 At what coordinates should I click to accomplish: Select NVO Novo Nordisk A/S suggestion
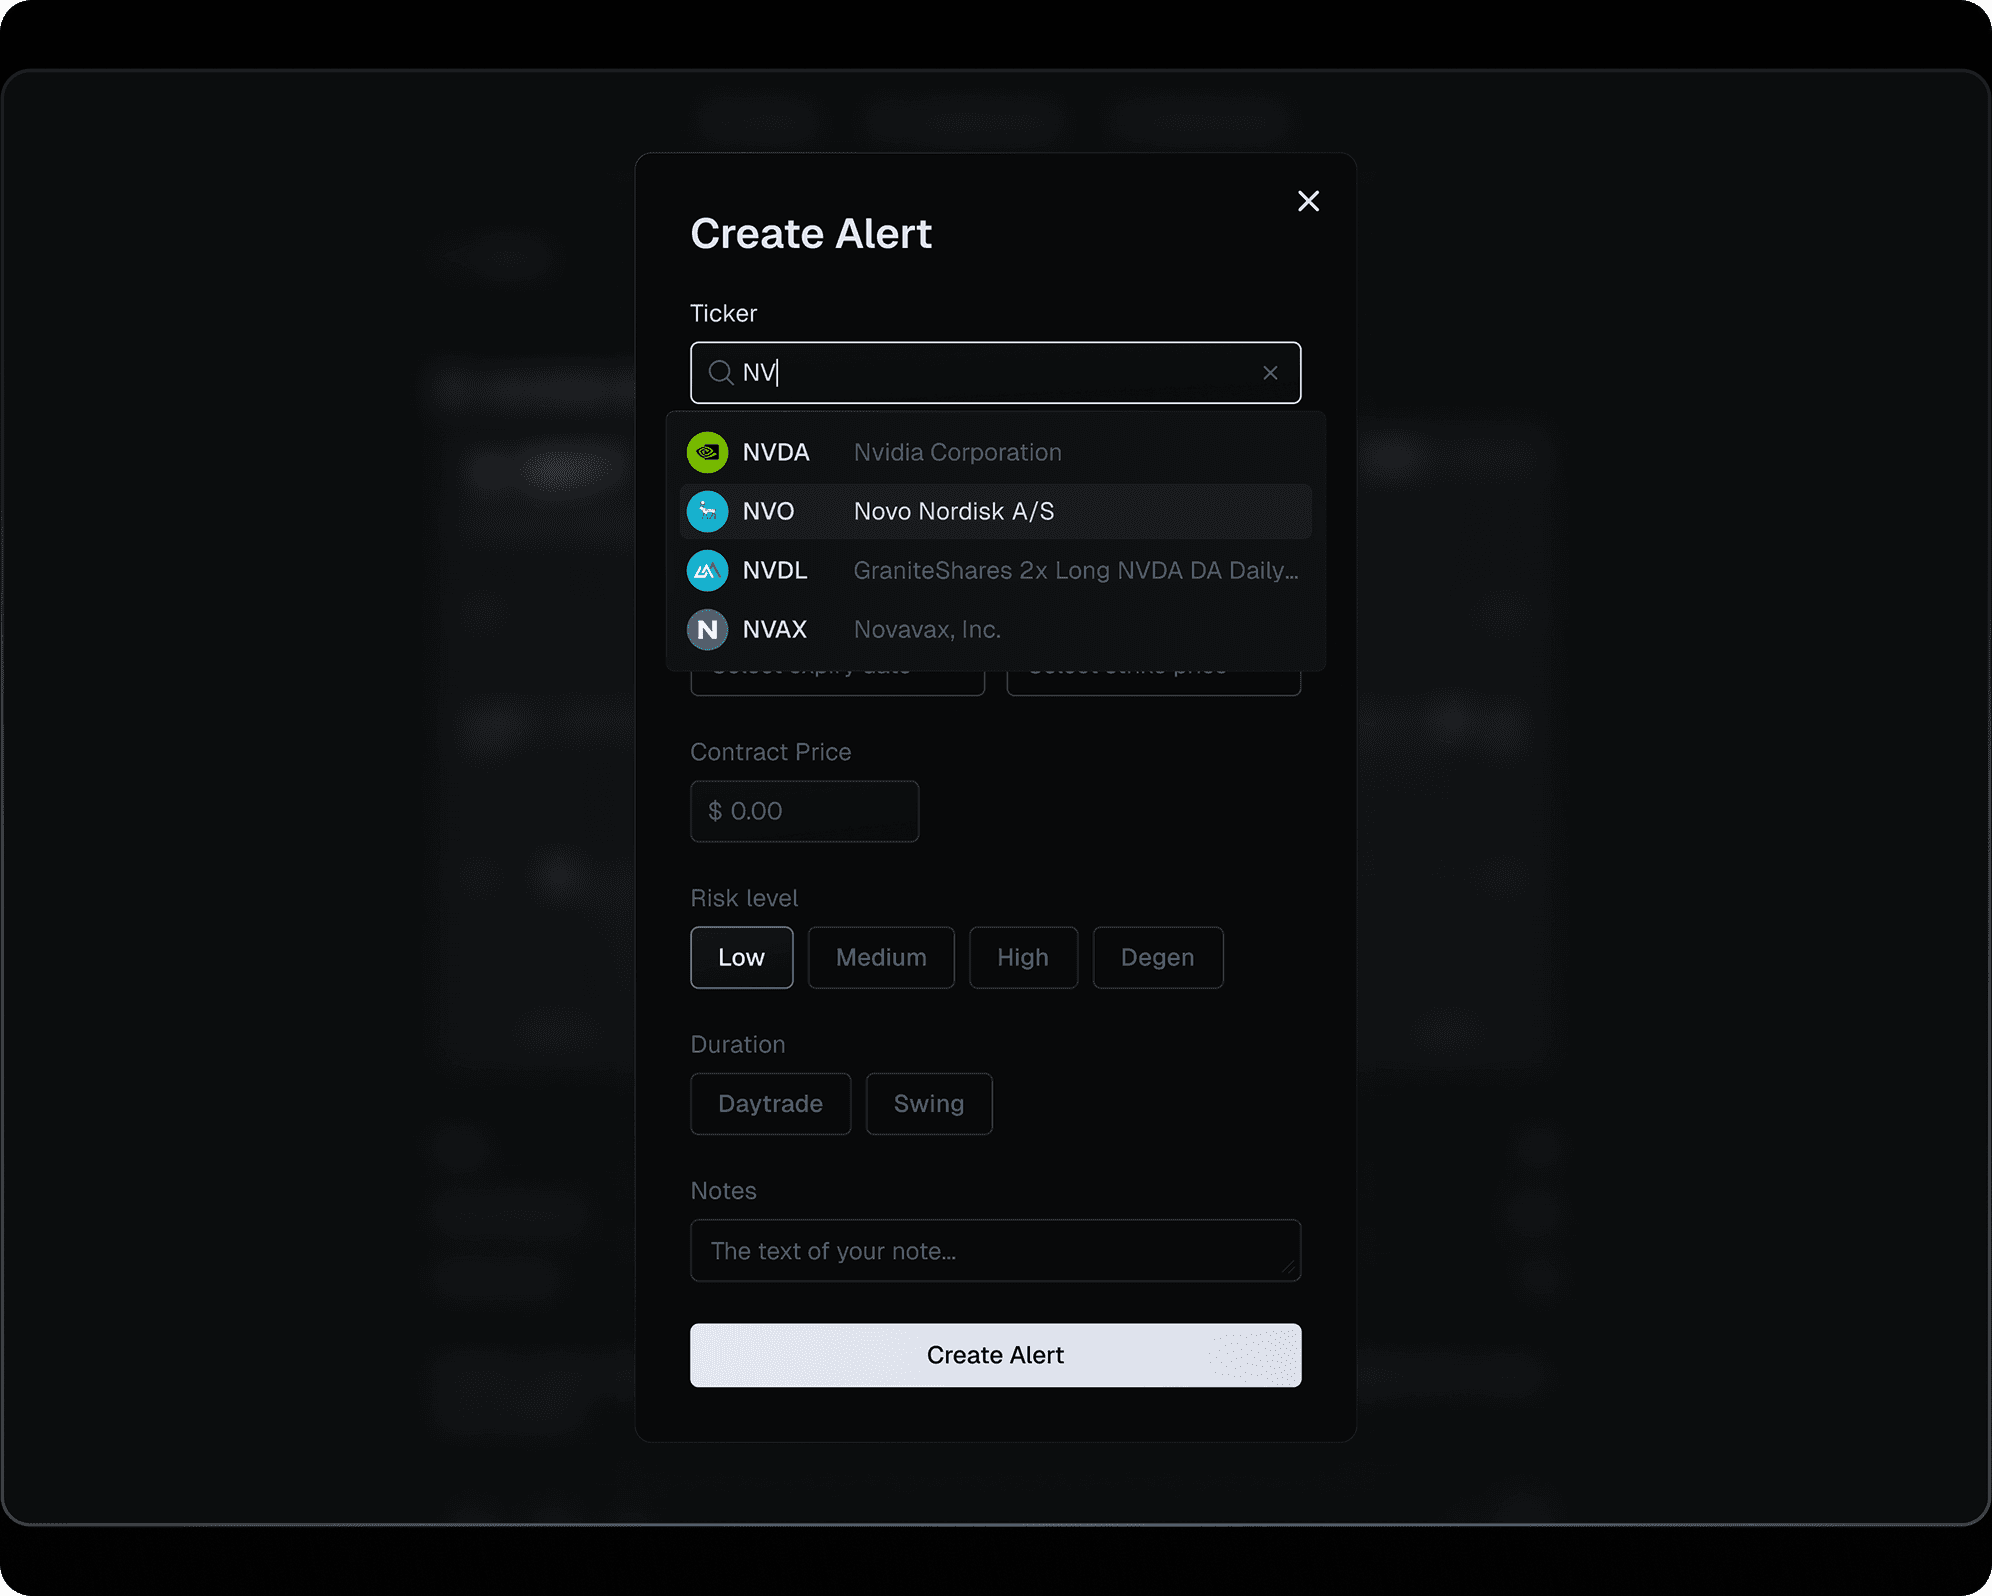pos(952,511)
